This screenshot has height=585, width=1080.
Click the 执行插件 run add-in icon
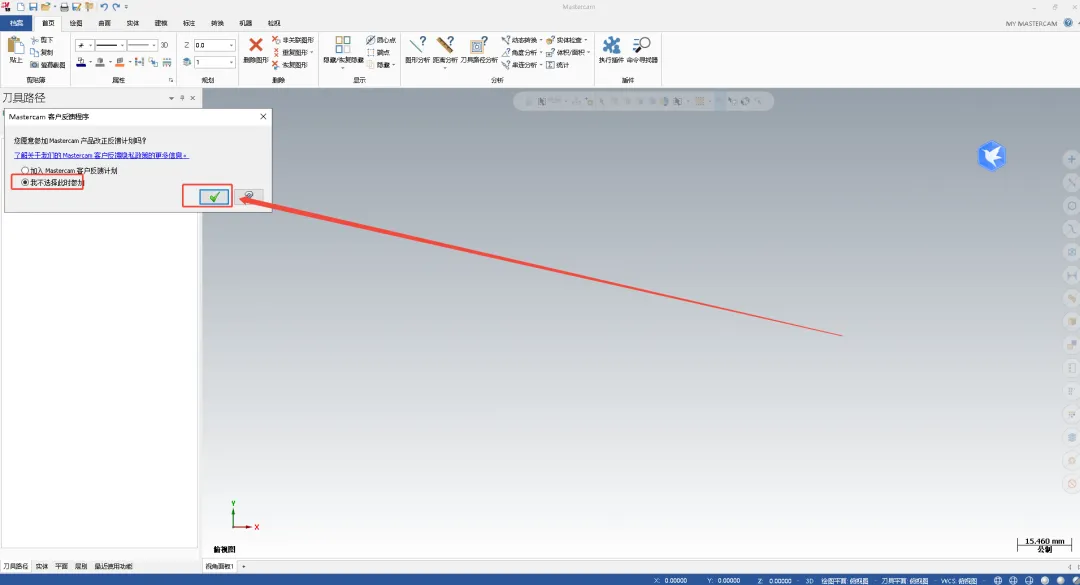point(611,45)
